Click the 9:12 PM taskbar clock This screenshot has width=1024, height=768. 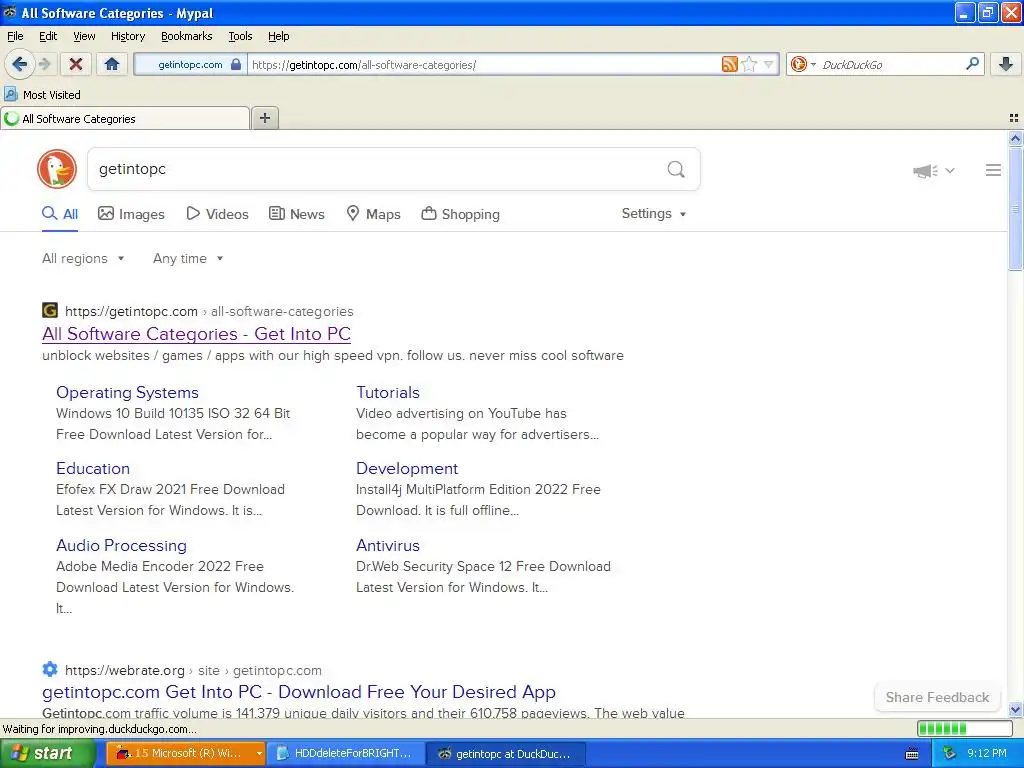(x=987, y=754)
